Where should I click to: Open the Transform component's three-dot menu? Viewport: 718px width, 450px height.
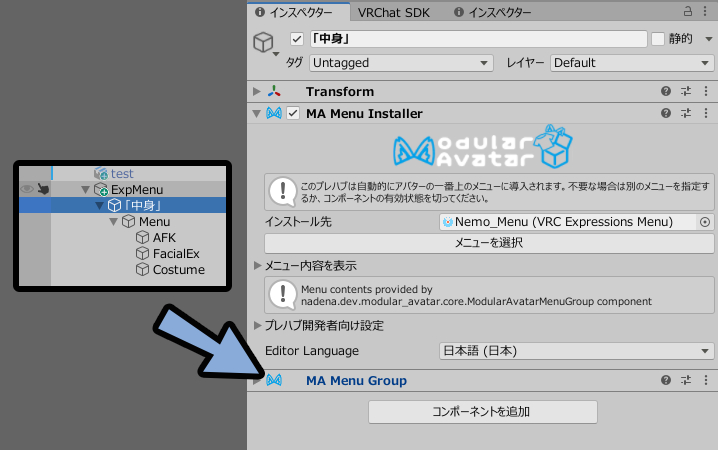pyautogui.click(x=706, y=91)
